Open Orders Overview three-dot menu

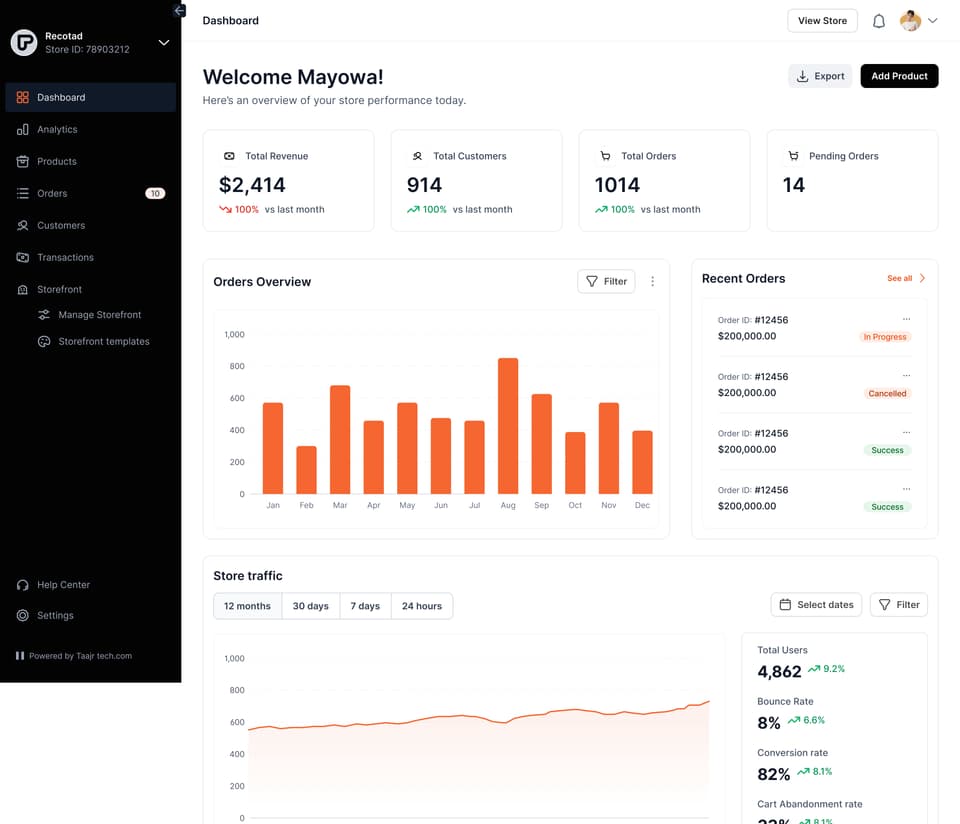(x=652, y=281)
